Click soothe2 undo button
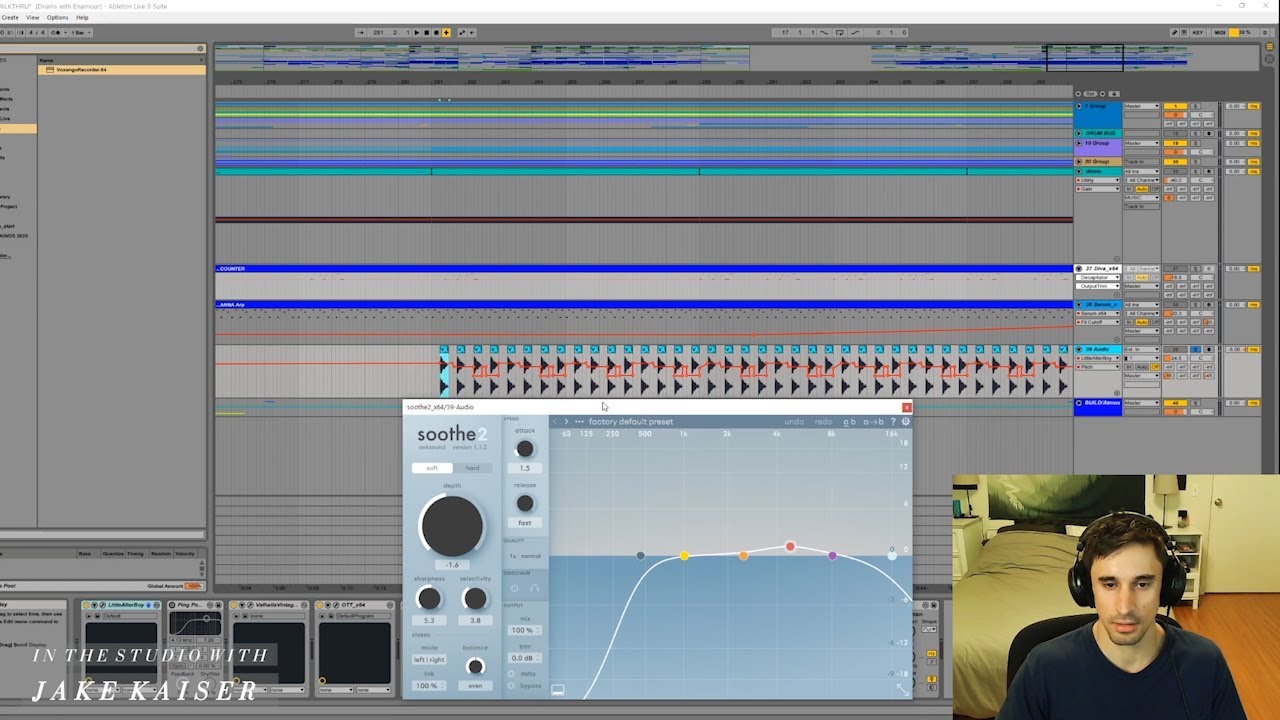This screenshot has height=720, width=1280. [794, 421]
